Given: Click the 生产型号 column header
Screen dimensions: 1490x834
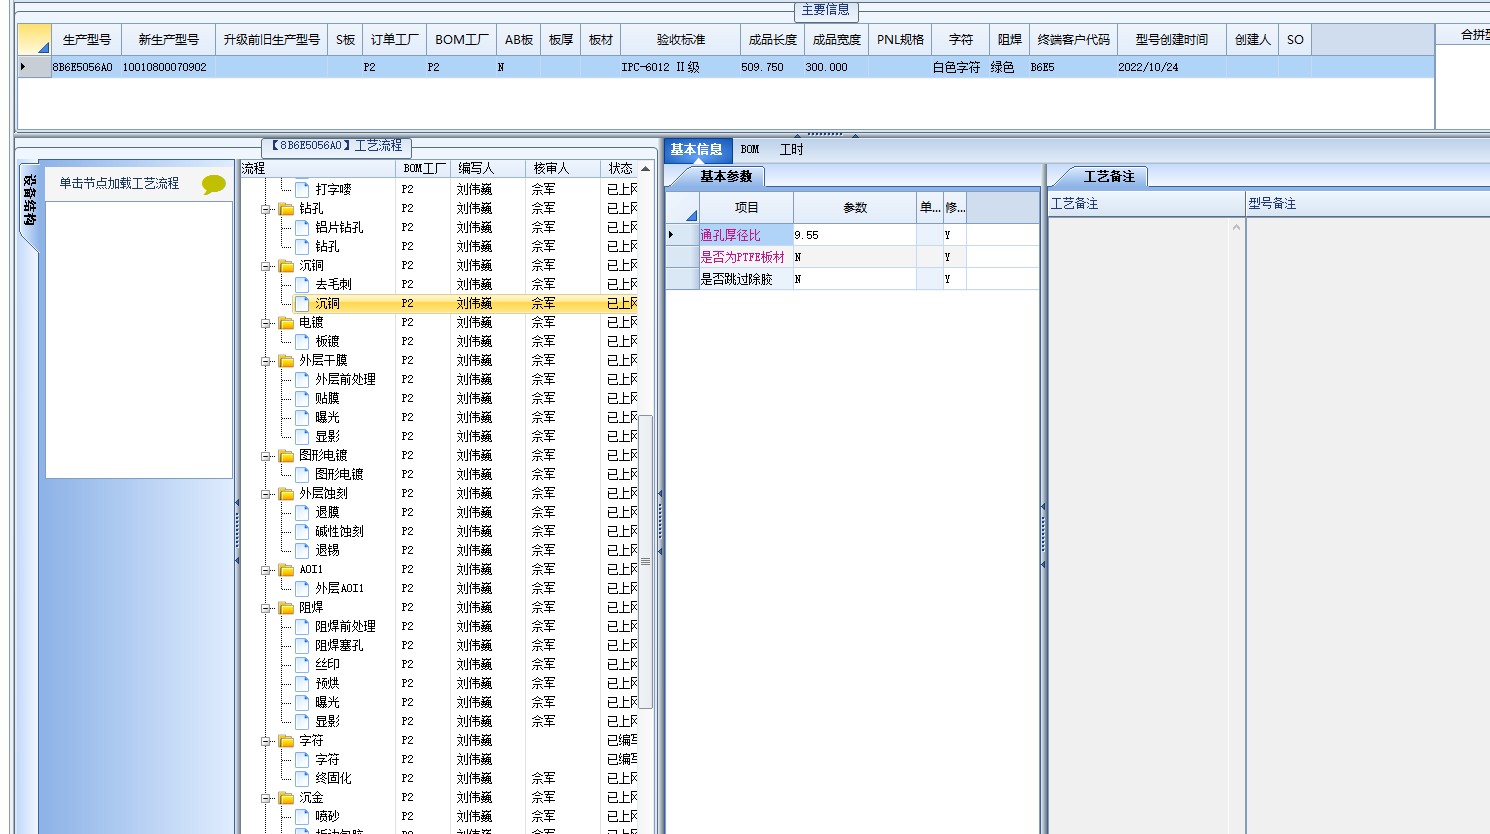Looking at the screenshot, I should click(x=86, y=40).
